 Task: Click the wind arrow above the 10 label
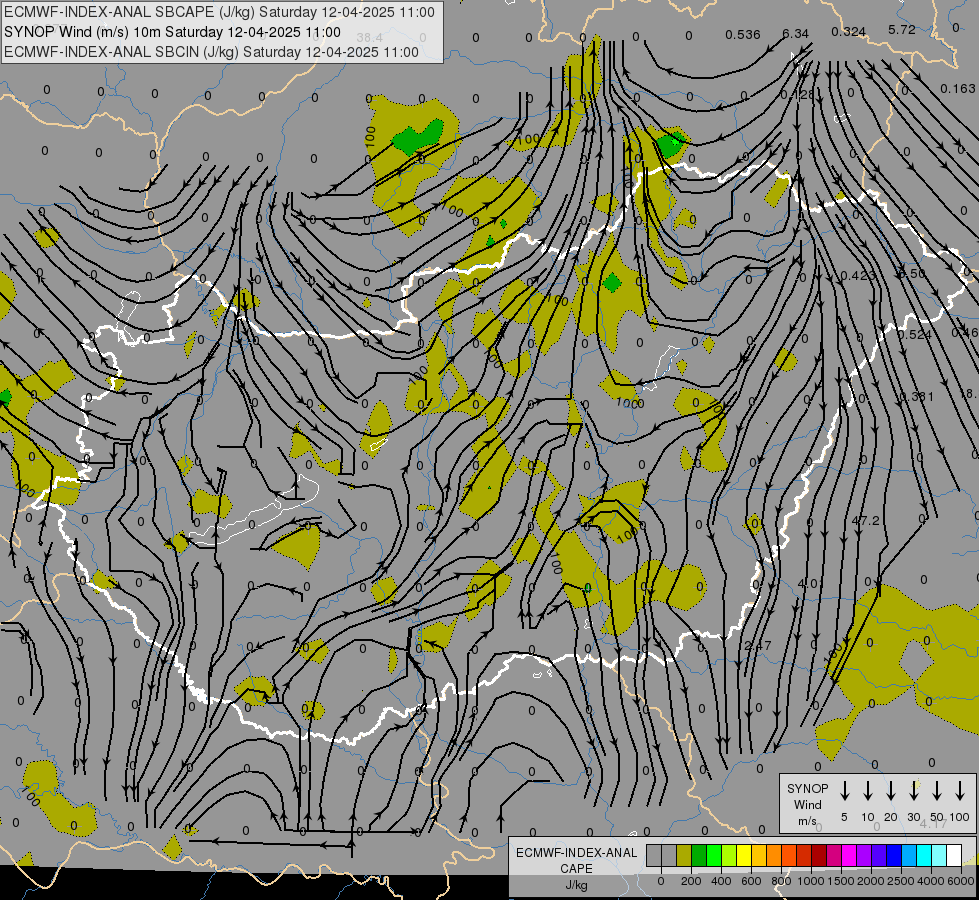[x=868, y=791]
